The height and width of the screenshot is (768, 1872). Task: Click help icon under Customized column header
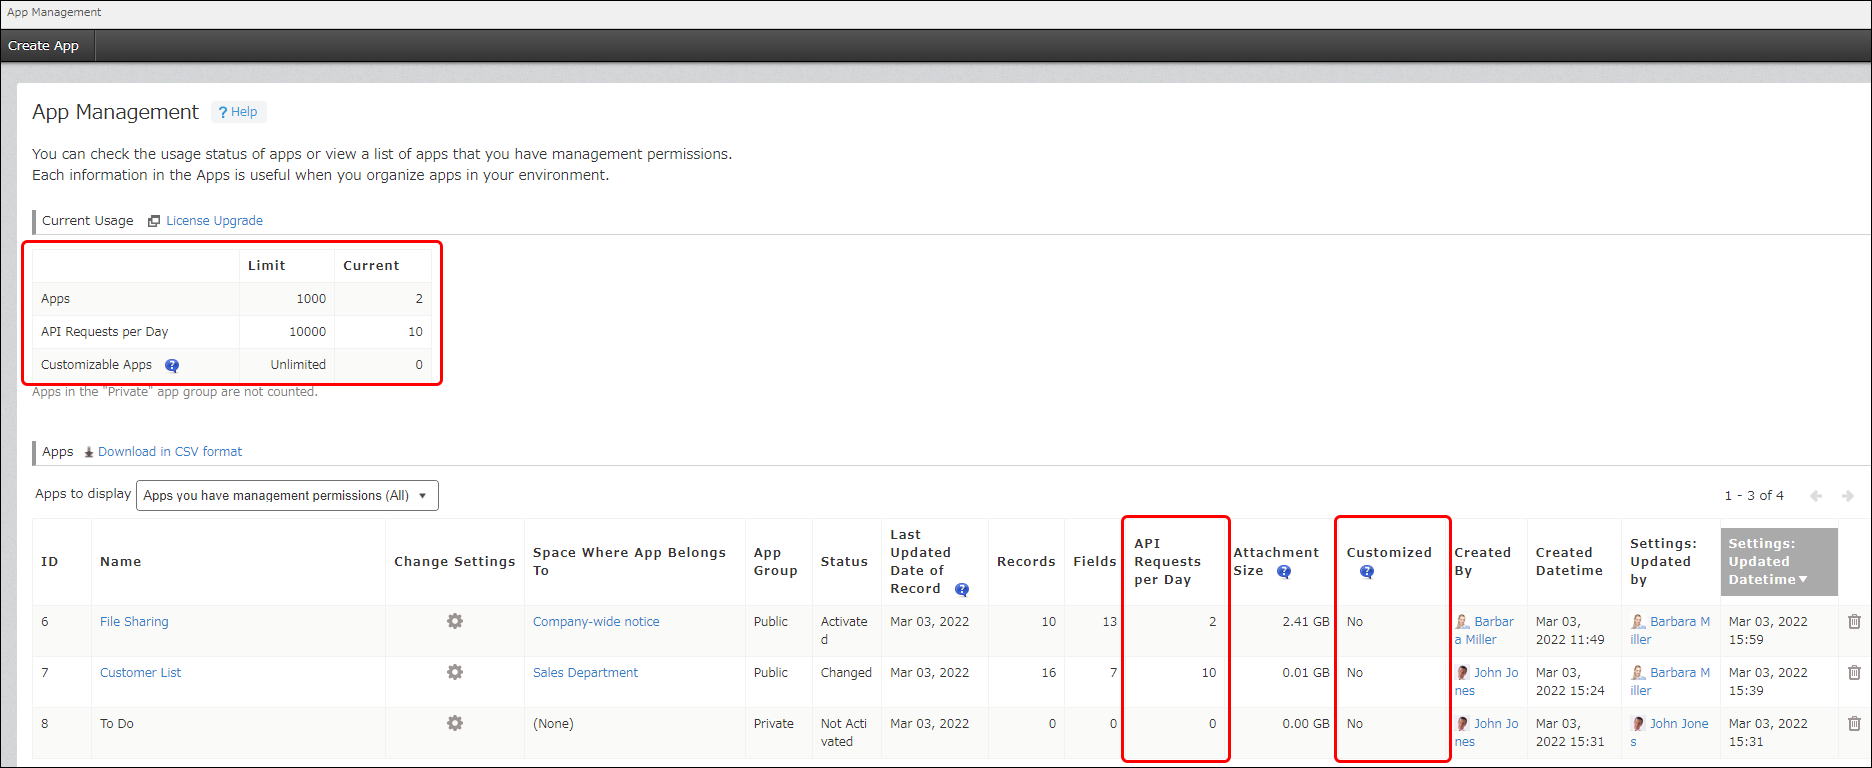point(1366,572)
